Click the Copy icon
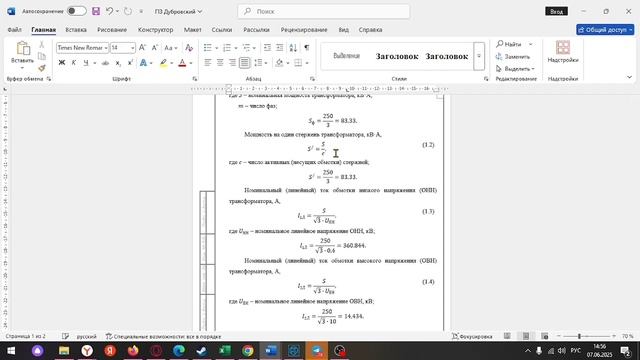The width and height of the screenshot is (640, 360). point(42,56)
